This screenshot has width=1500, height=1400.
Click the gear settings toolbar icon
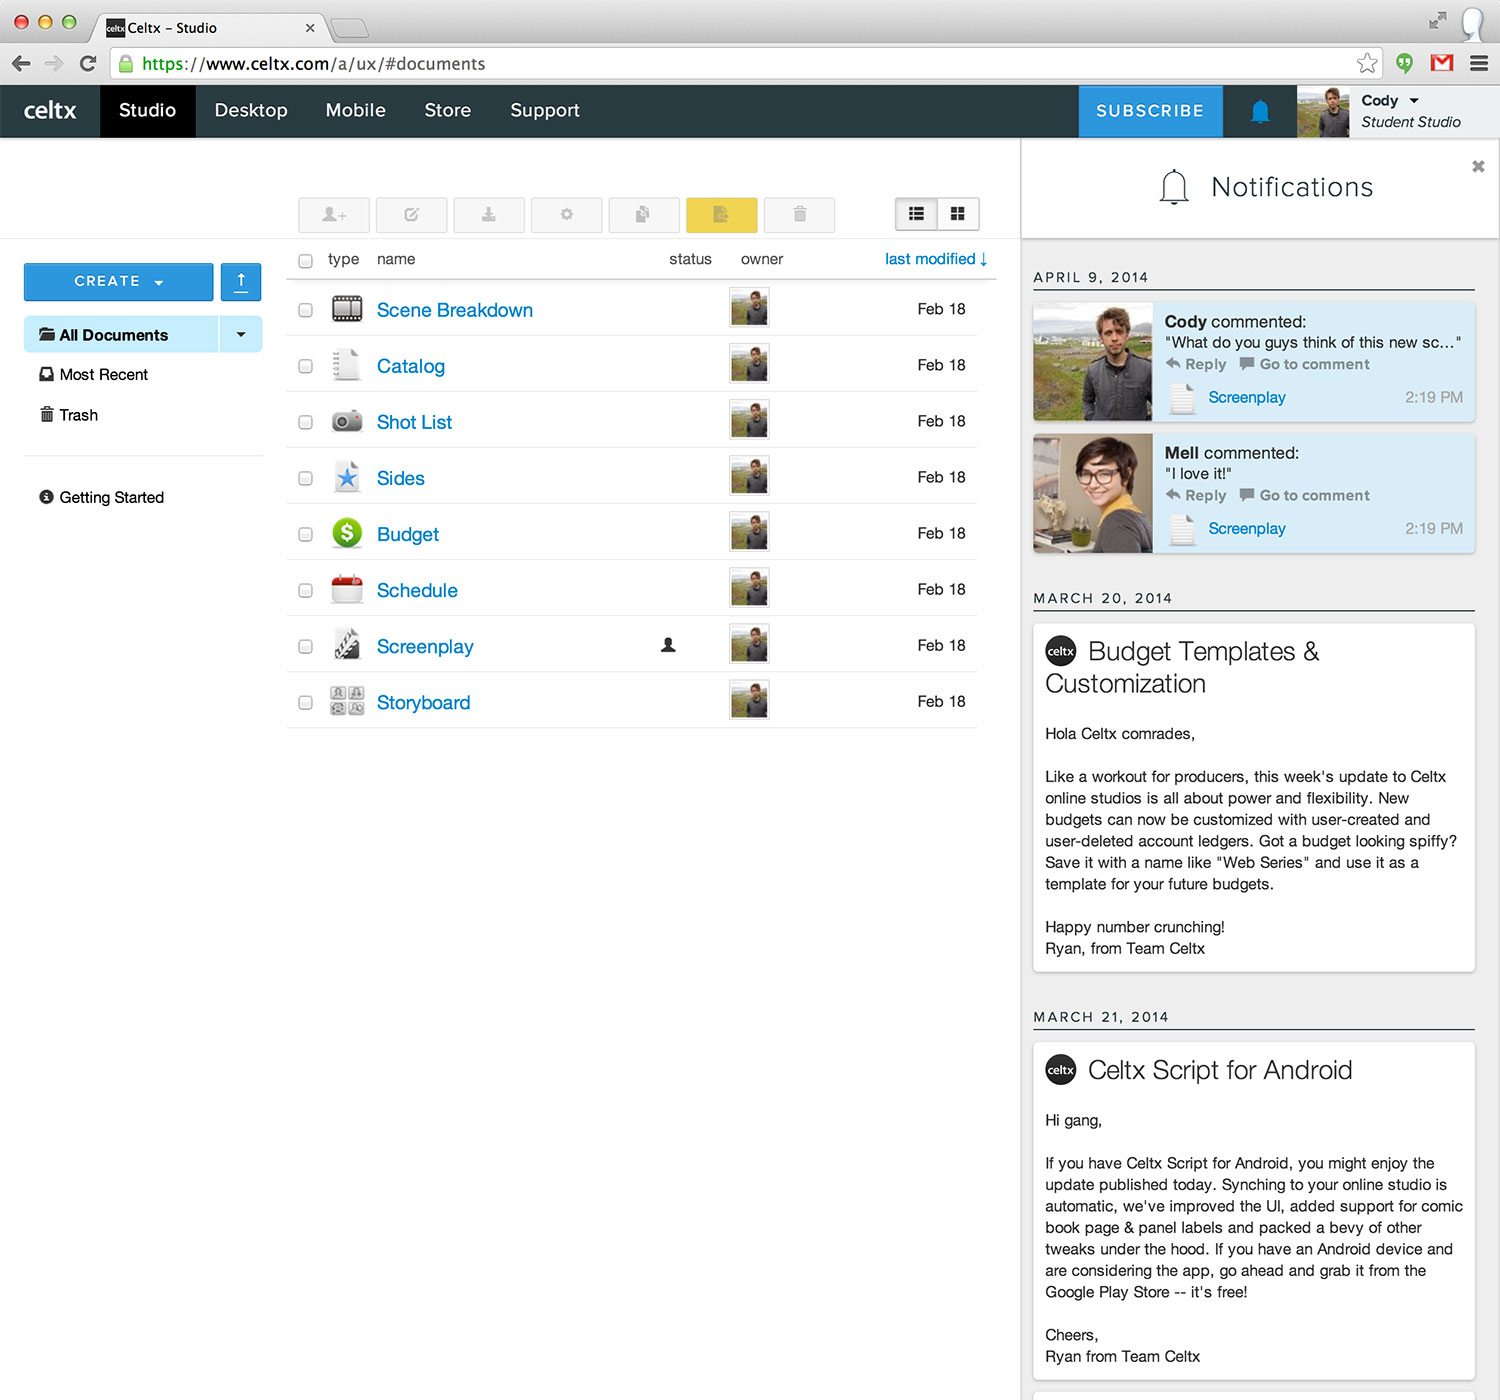click(x=567, y=215)
